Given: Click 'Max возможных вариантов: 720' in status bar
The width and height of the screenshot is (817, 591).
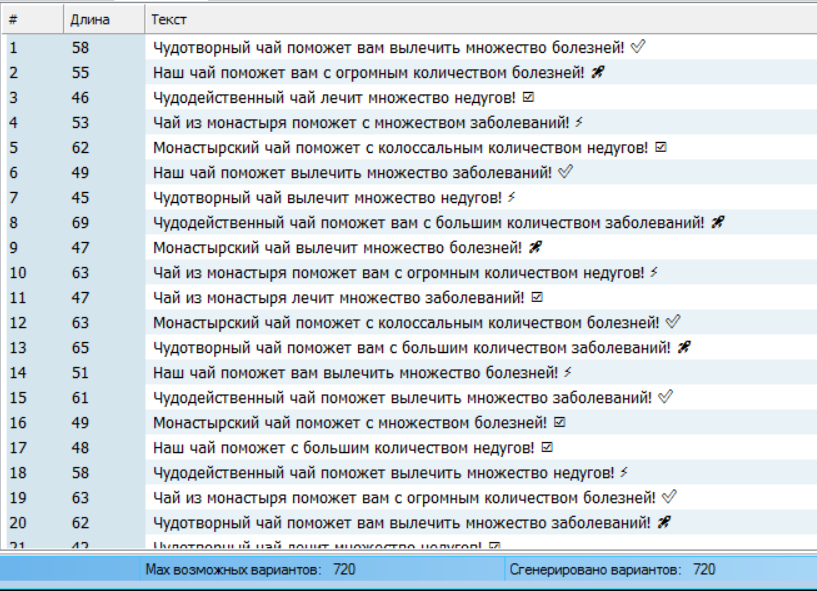Looking at the screenshot, I should click(250, 570).
